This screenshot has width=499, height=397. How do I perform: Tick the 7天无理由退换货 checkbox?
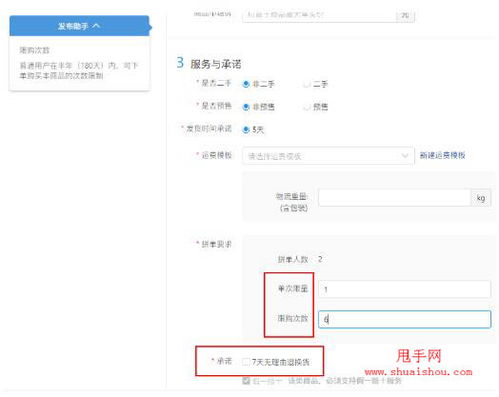(x=246, y=362)
